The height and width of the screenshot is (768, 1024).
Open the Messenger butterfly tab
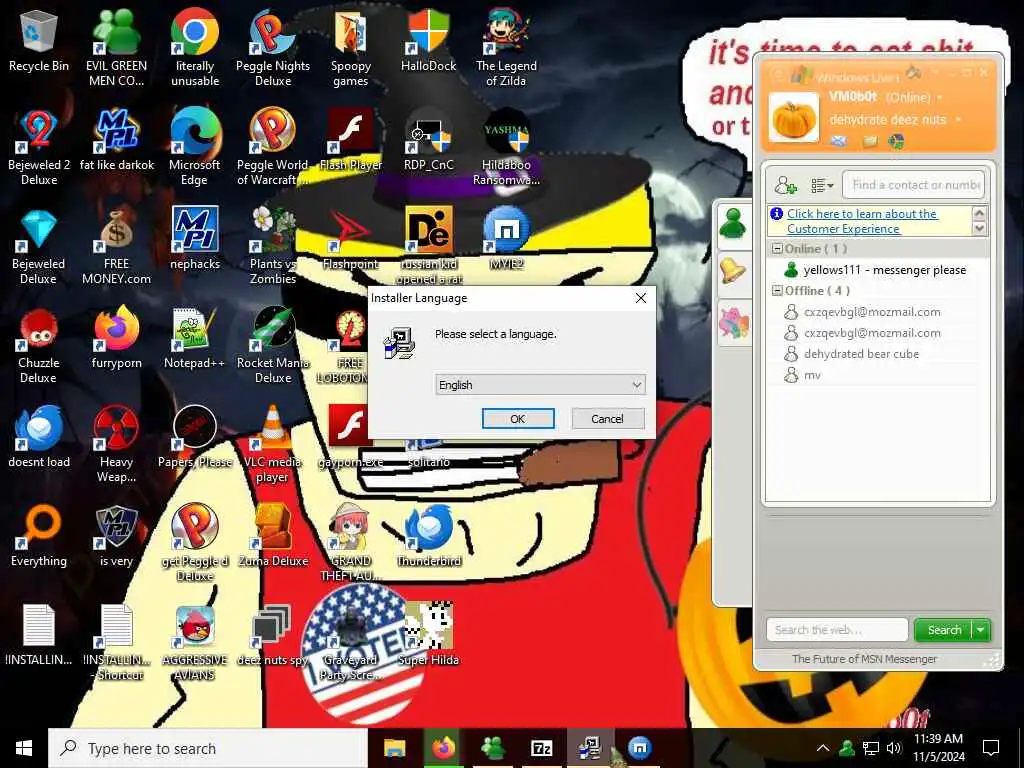pos(733,322)
